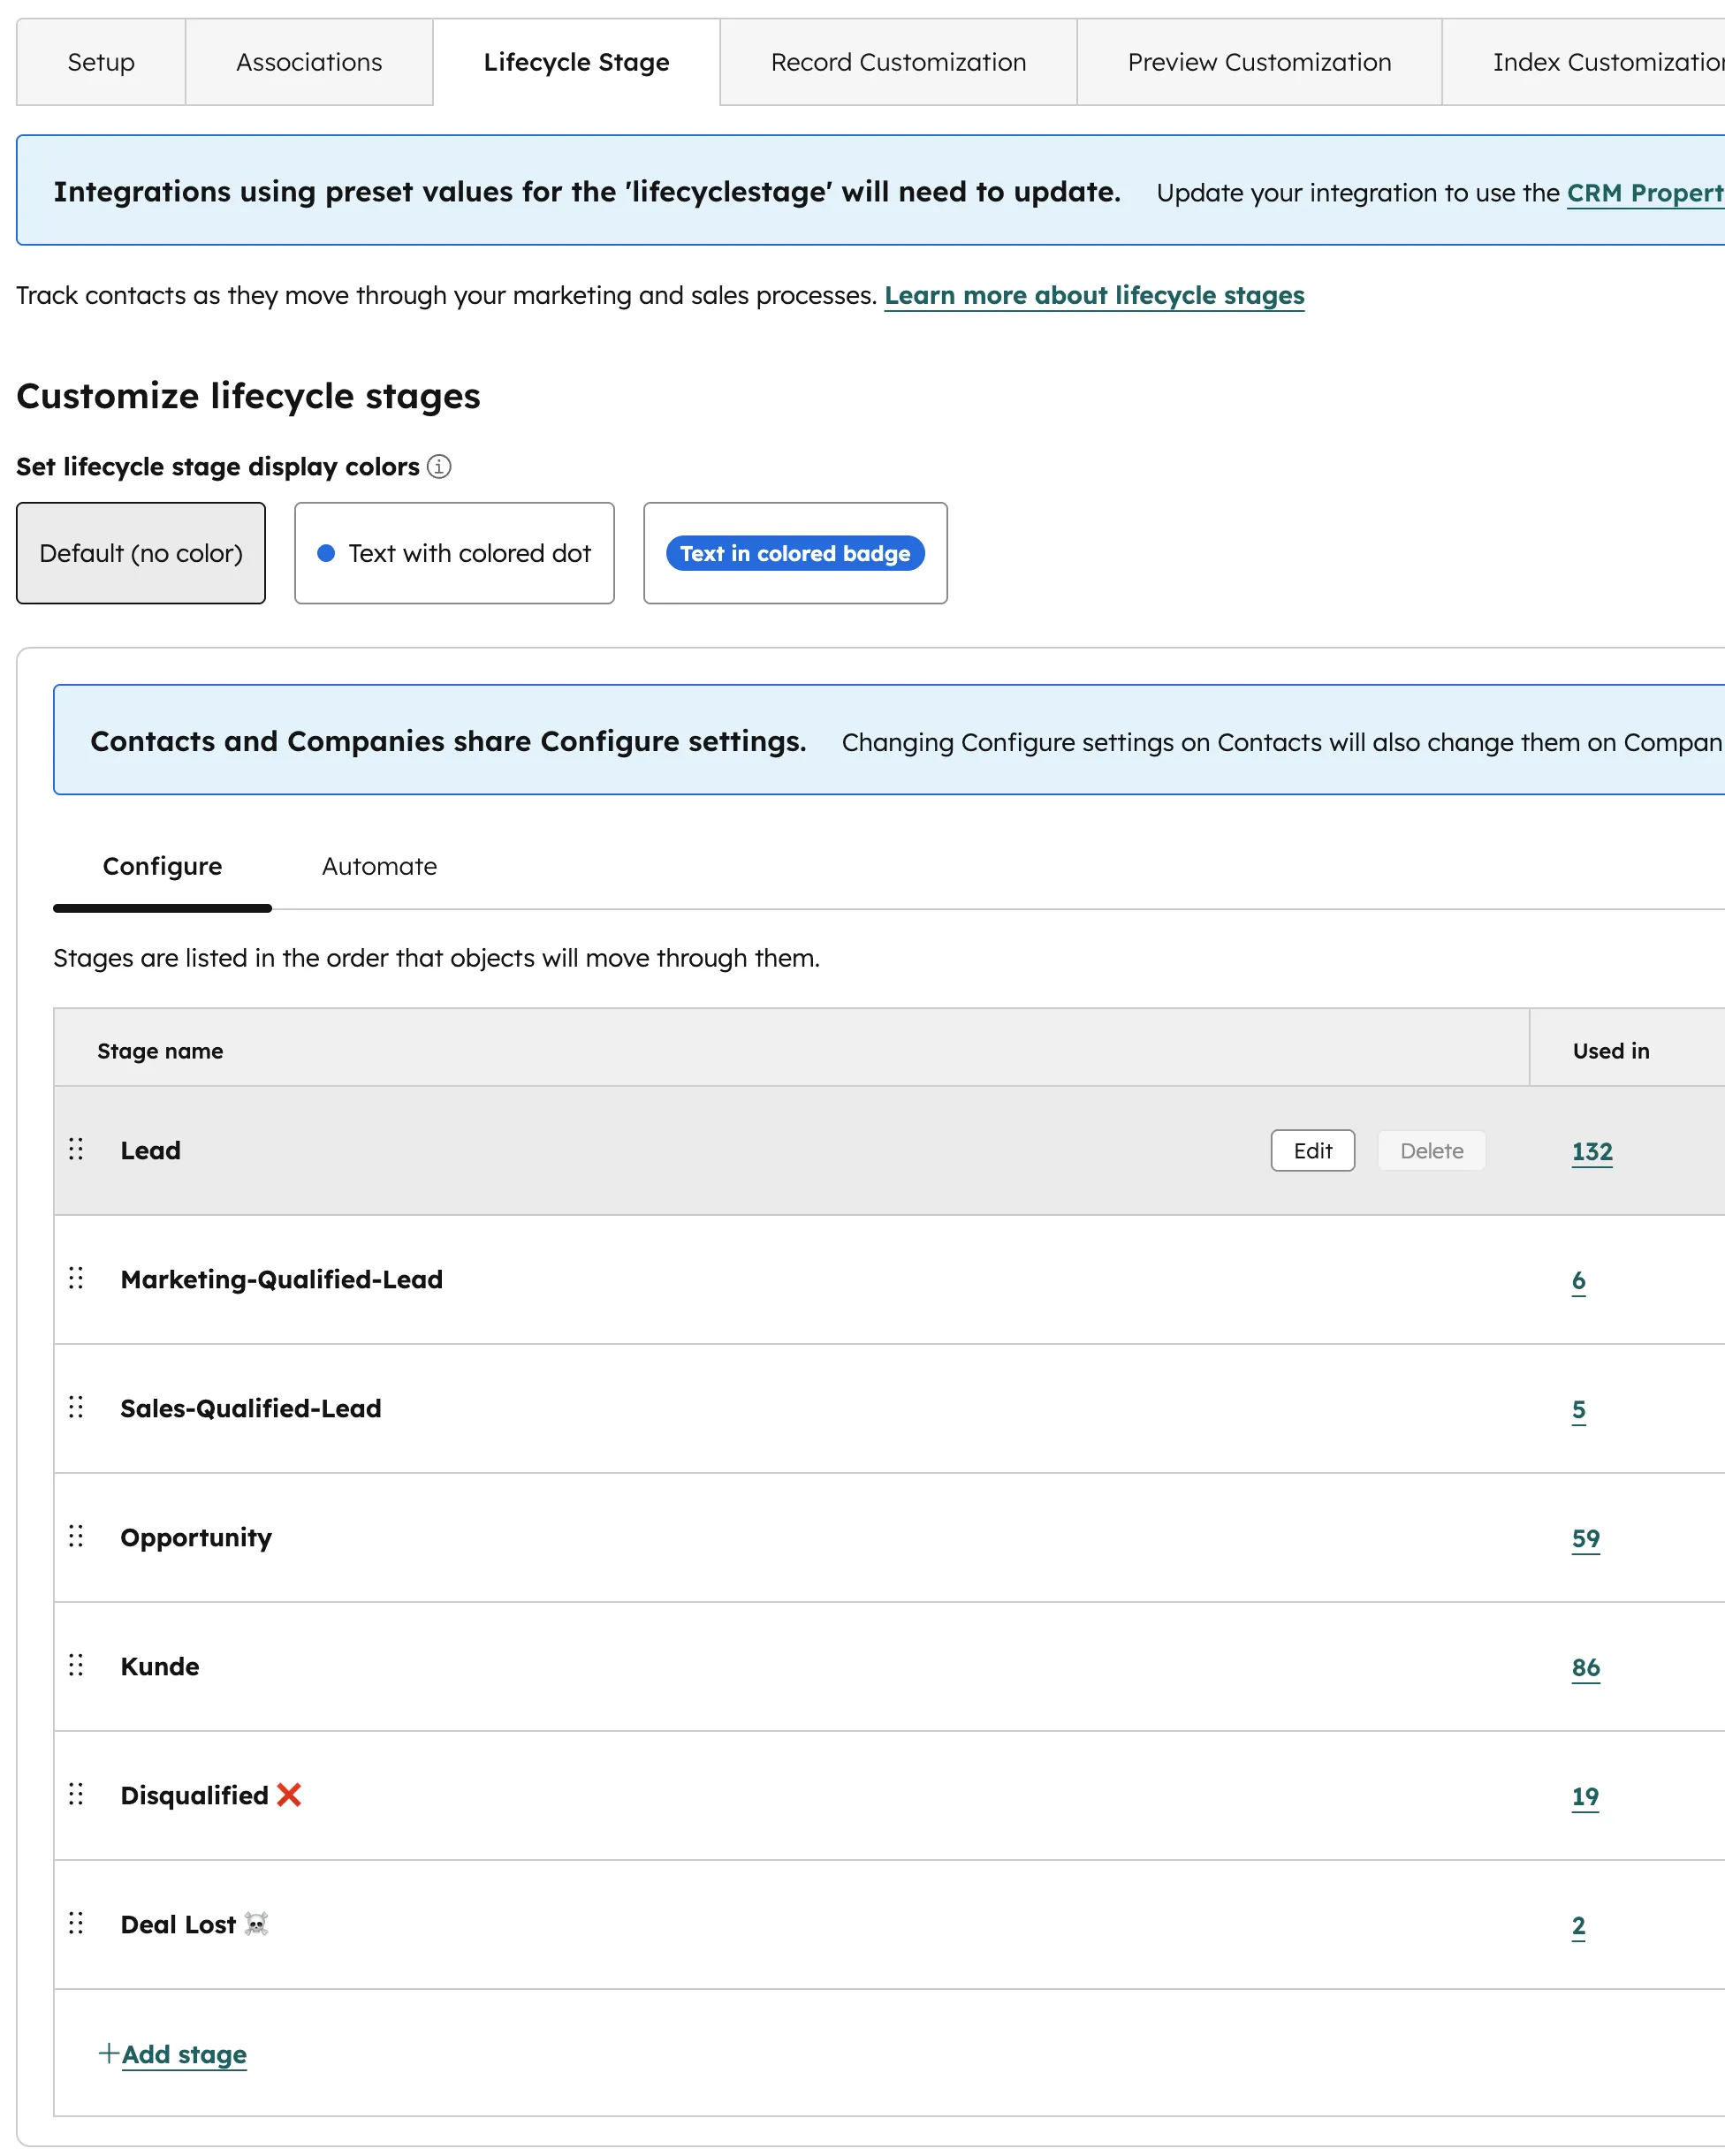Click the drag handle beside the Lead stage
The image size is (1725, 2156).
coord(76,1149)
